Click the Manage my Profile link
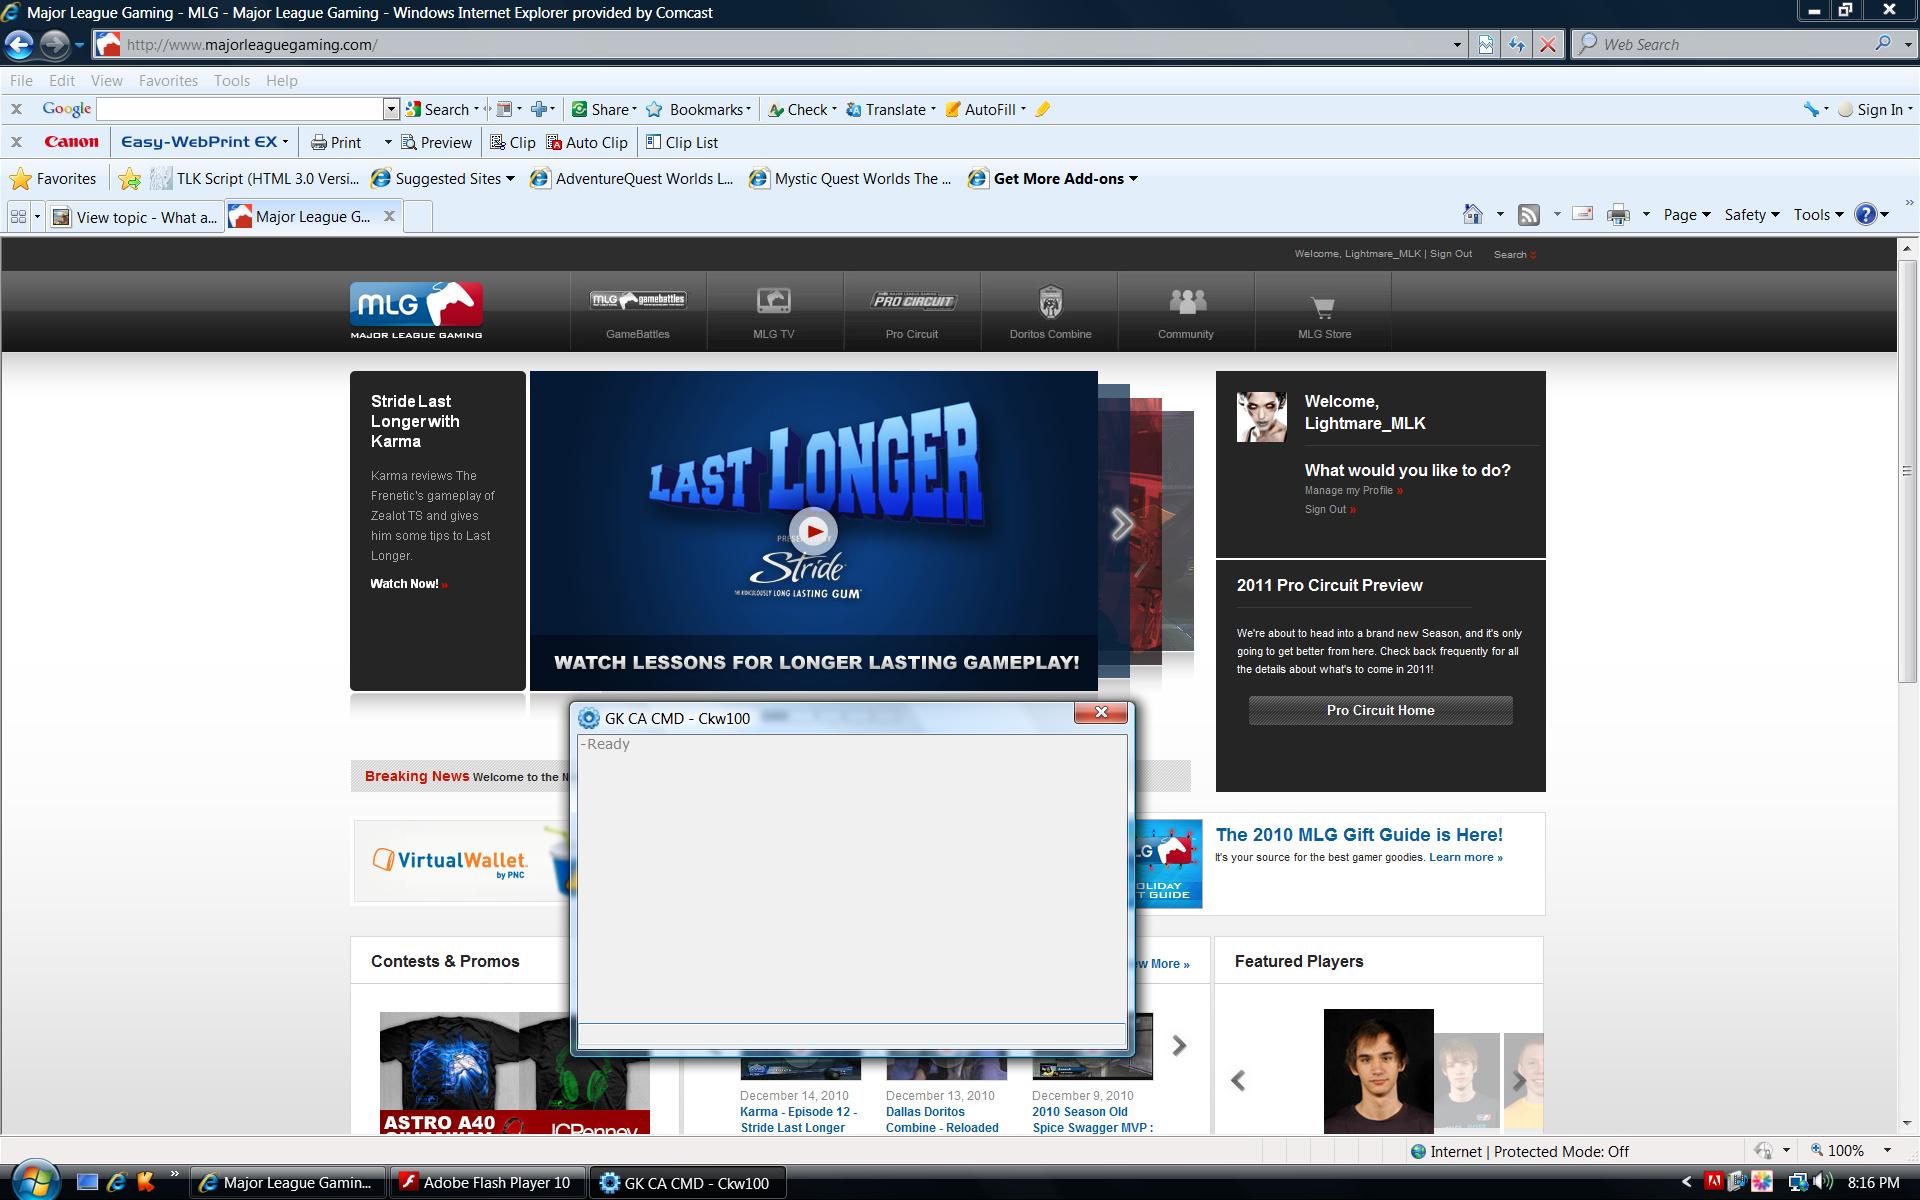Viewport: 1920px width, 1200px height. [1348, 490]
